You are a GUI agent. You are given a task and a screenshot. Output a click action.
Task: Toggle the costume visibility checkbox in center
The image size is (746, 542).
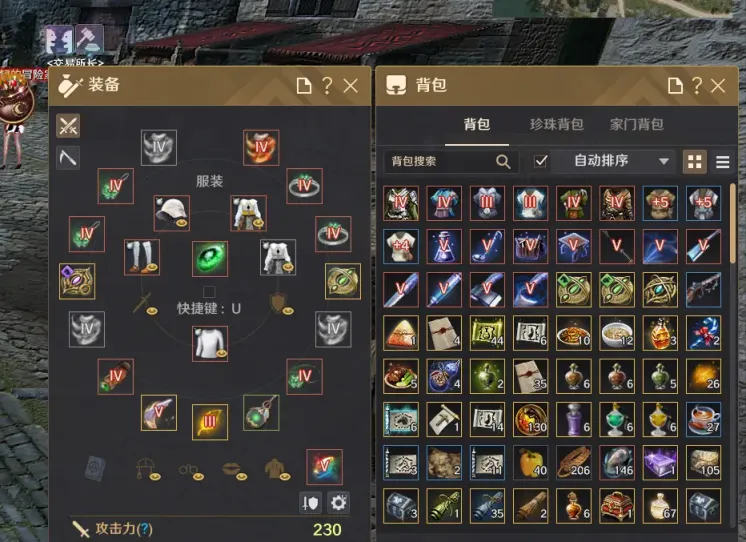pyautogui.click(x=209, y=291)
